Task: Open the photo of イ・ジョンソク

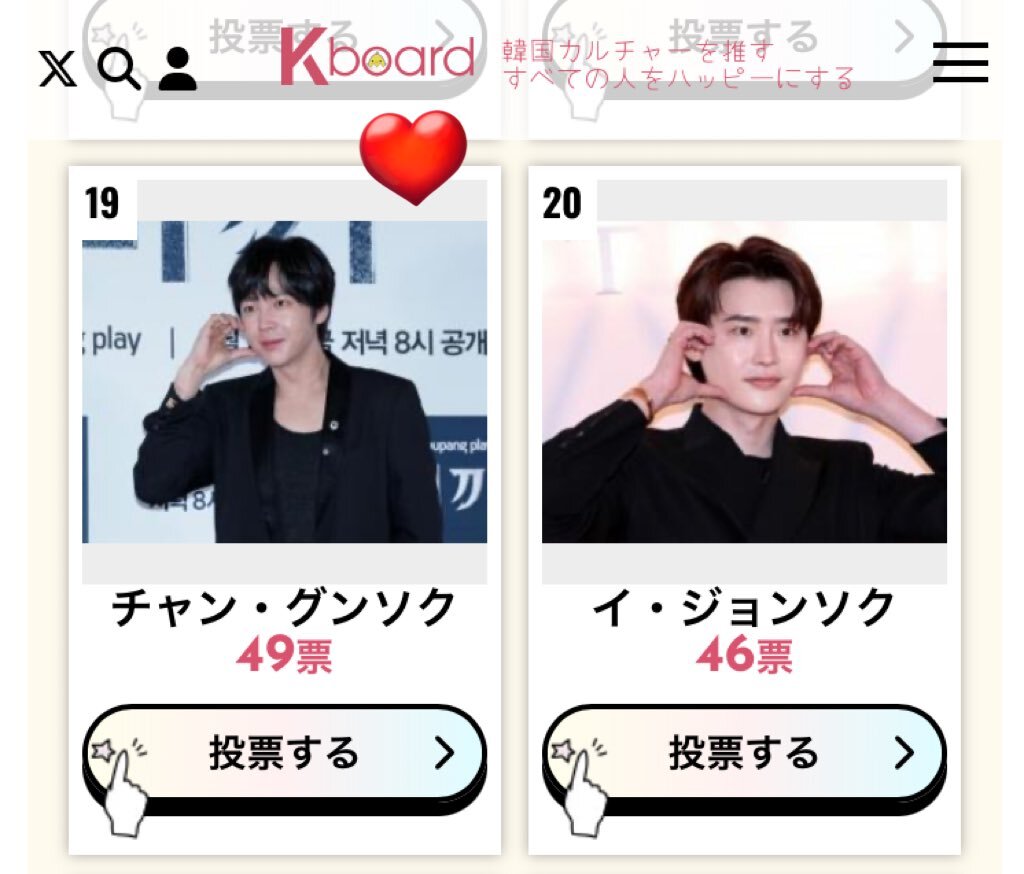Action: click(744, 381)
